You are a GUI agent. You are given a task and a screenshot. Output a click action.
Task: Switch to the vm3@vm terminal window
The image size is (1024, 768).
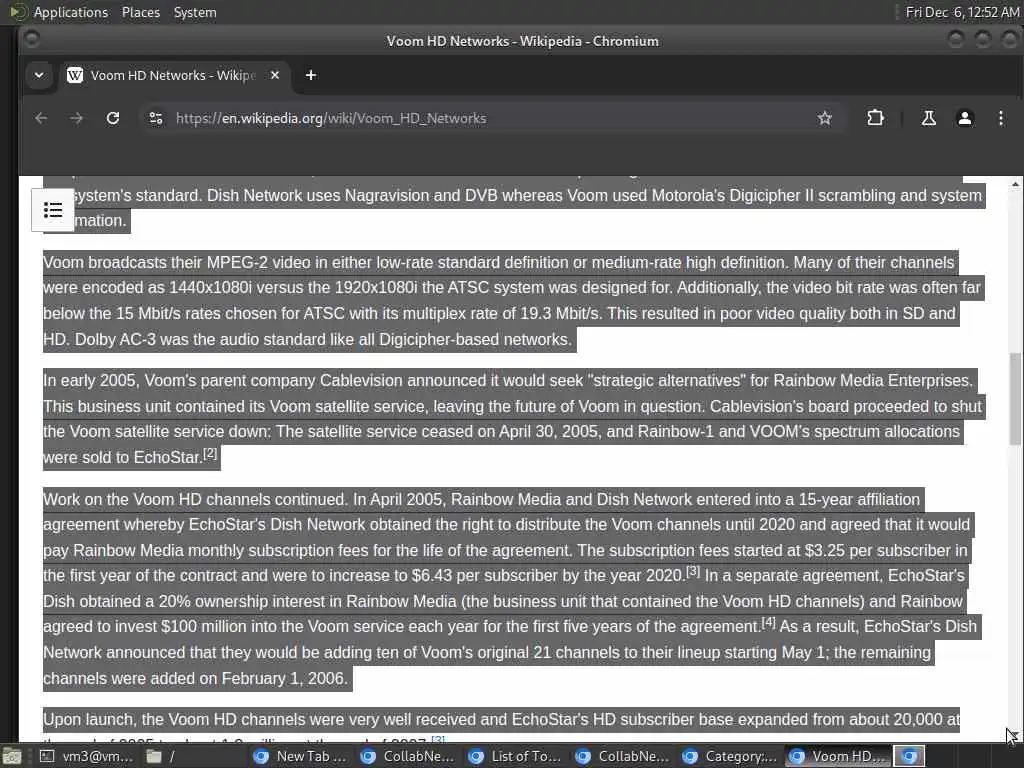coord(87,756)
